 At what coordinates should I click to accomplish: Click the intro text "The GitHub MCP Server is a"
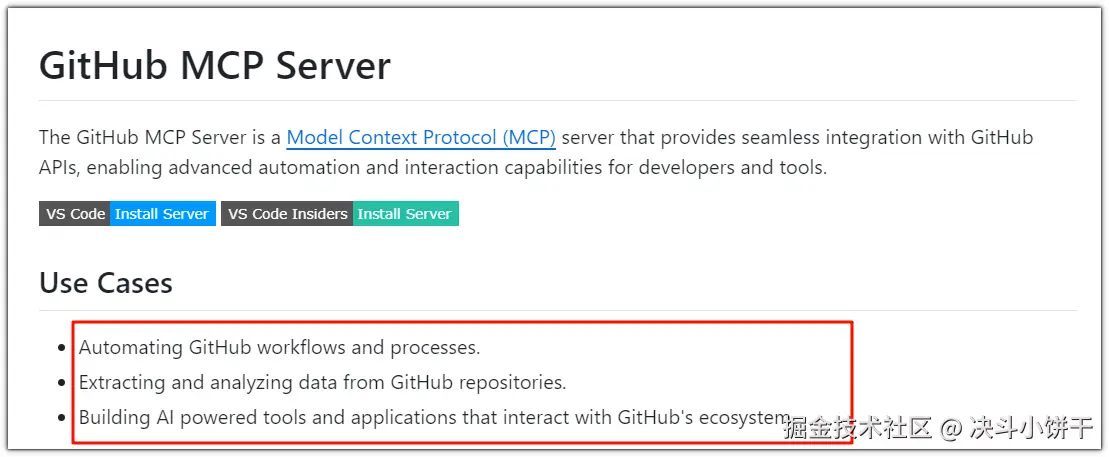tap(160, 138)
